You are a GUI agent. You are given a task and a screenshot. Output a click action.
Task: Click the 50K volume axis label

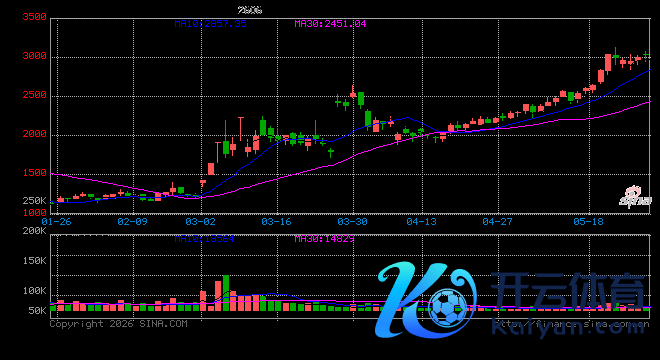point(37,311)
